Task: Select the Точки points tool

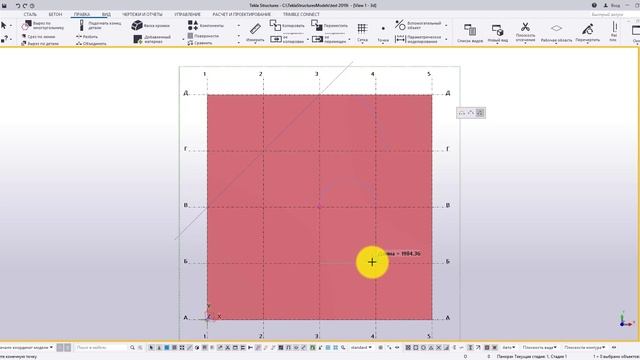Action: (383, 33)
